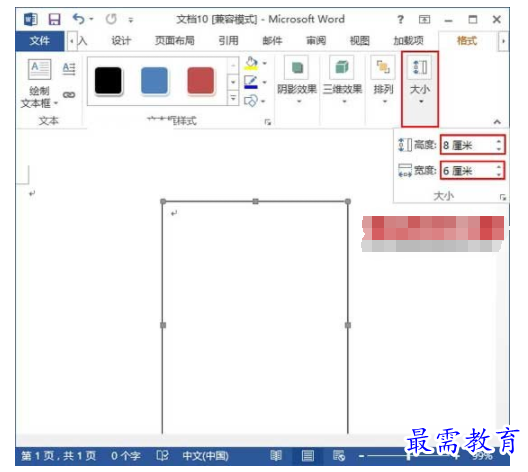Open text box styles dialog launcher
This screenshot has width=528, height=472.
[x=268, y=122]
